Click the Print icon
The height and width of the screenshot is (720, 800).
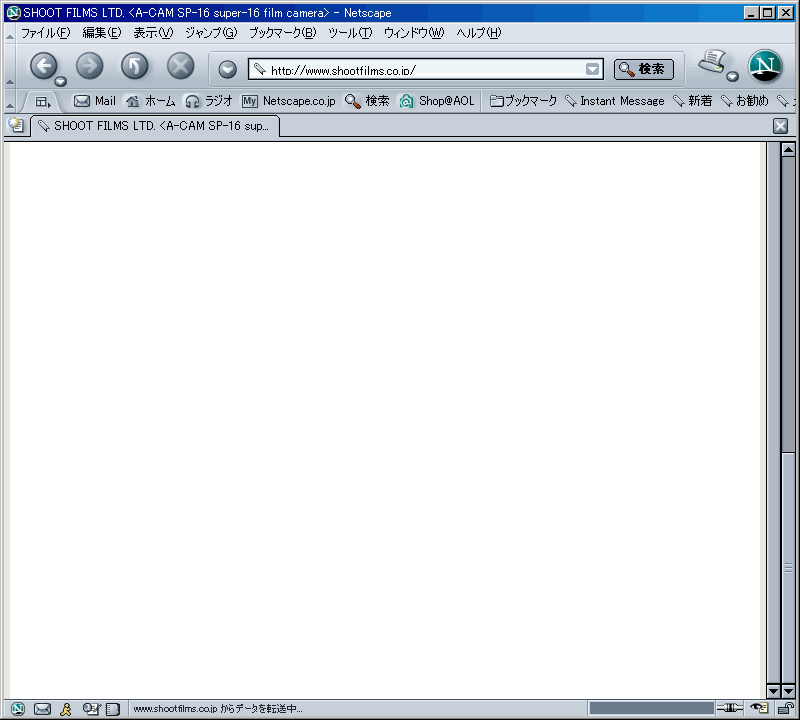(x=712, y=62)
